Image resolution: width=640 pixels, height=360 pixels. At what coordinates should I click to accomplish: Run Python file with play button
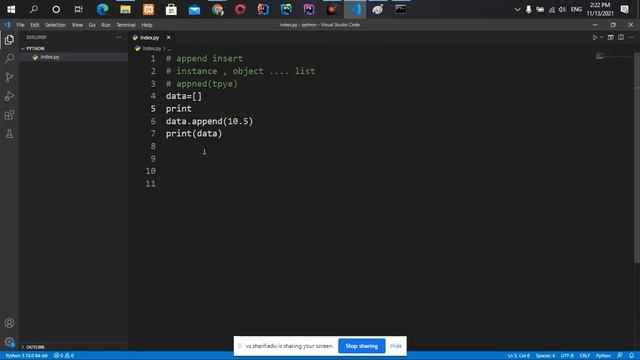point(595,37)
